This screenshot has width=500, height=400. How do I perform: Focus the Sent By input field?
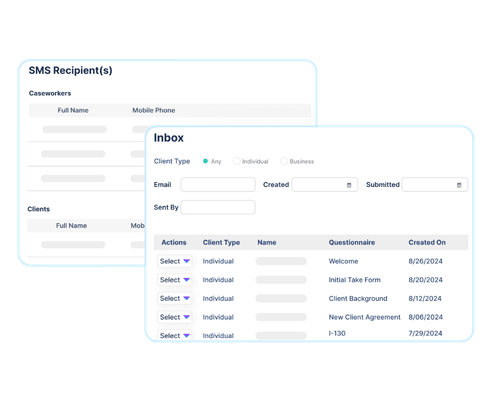click(x=218, y=207)
